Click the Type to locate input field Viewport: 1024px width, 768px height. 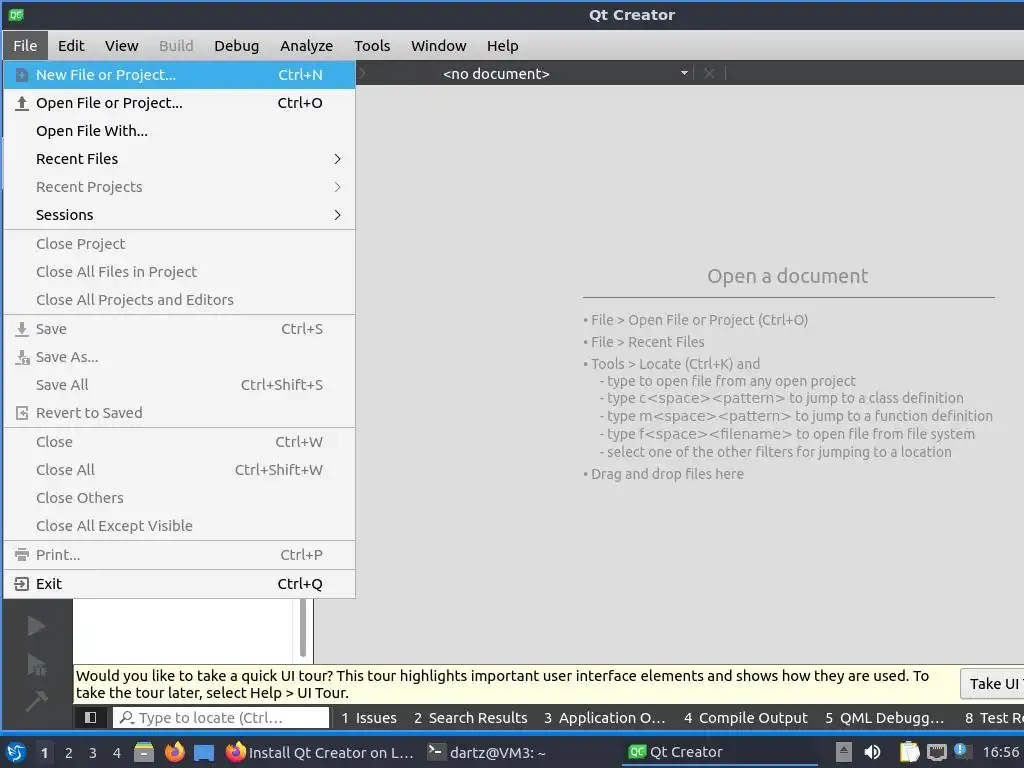coord(221,718)
